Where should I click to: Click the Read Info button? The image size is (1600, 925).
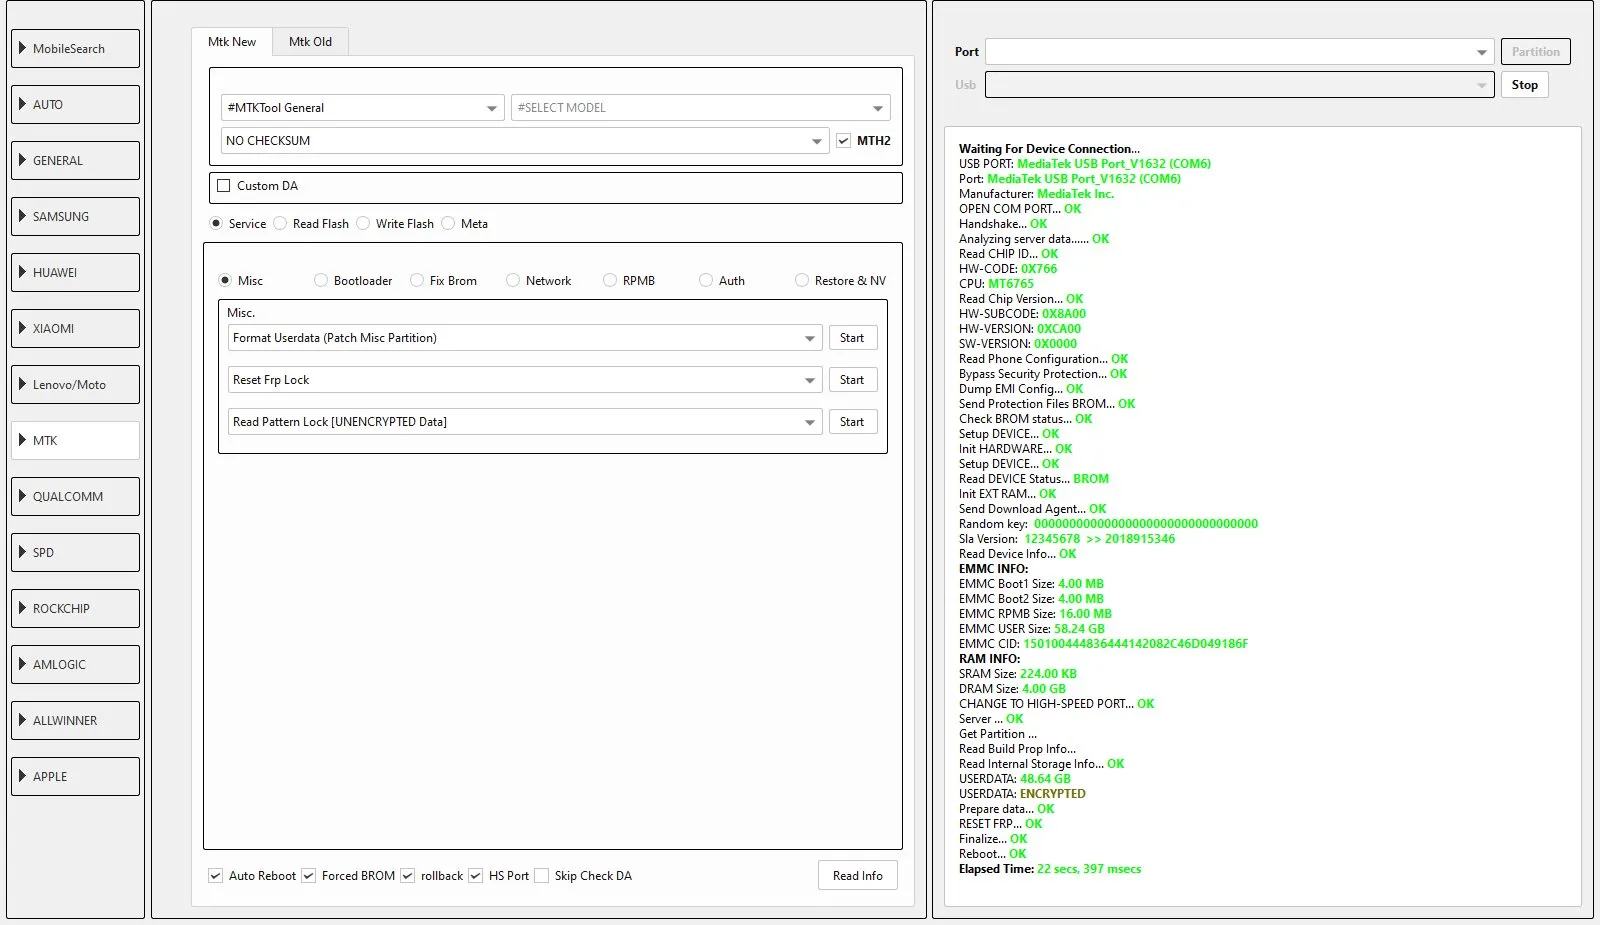[857, 876]
